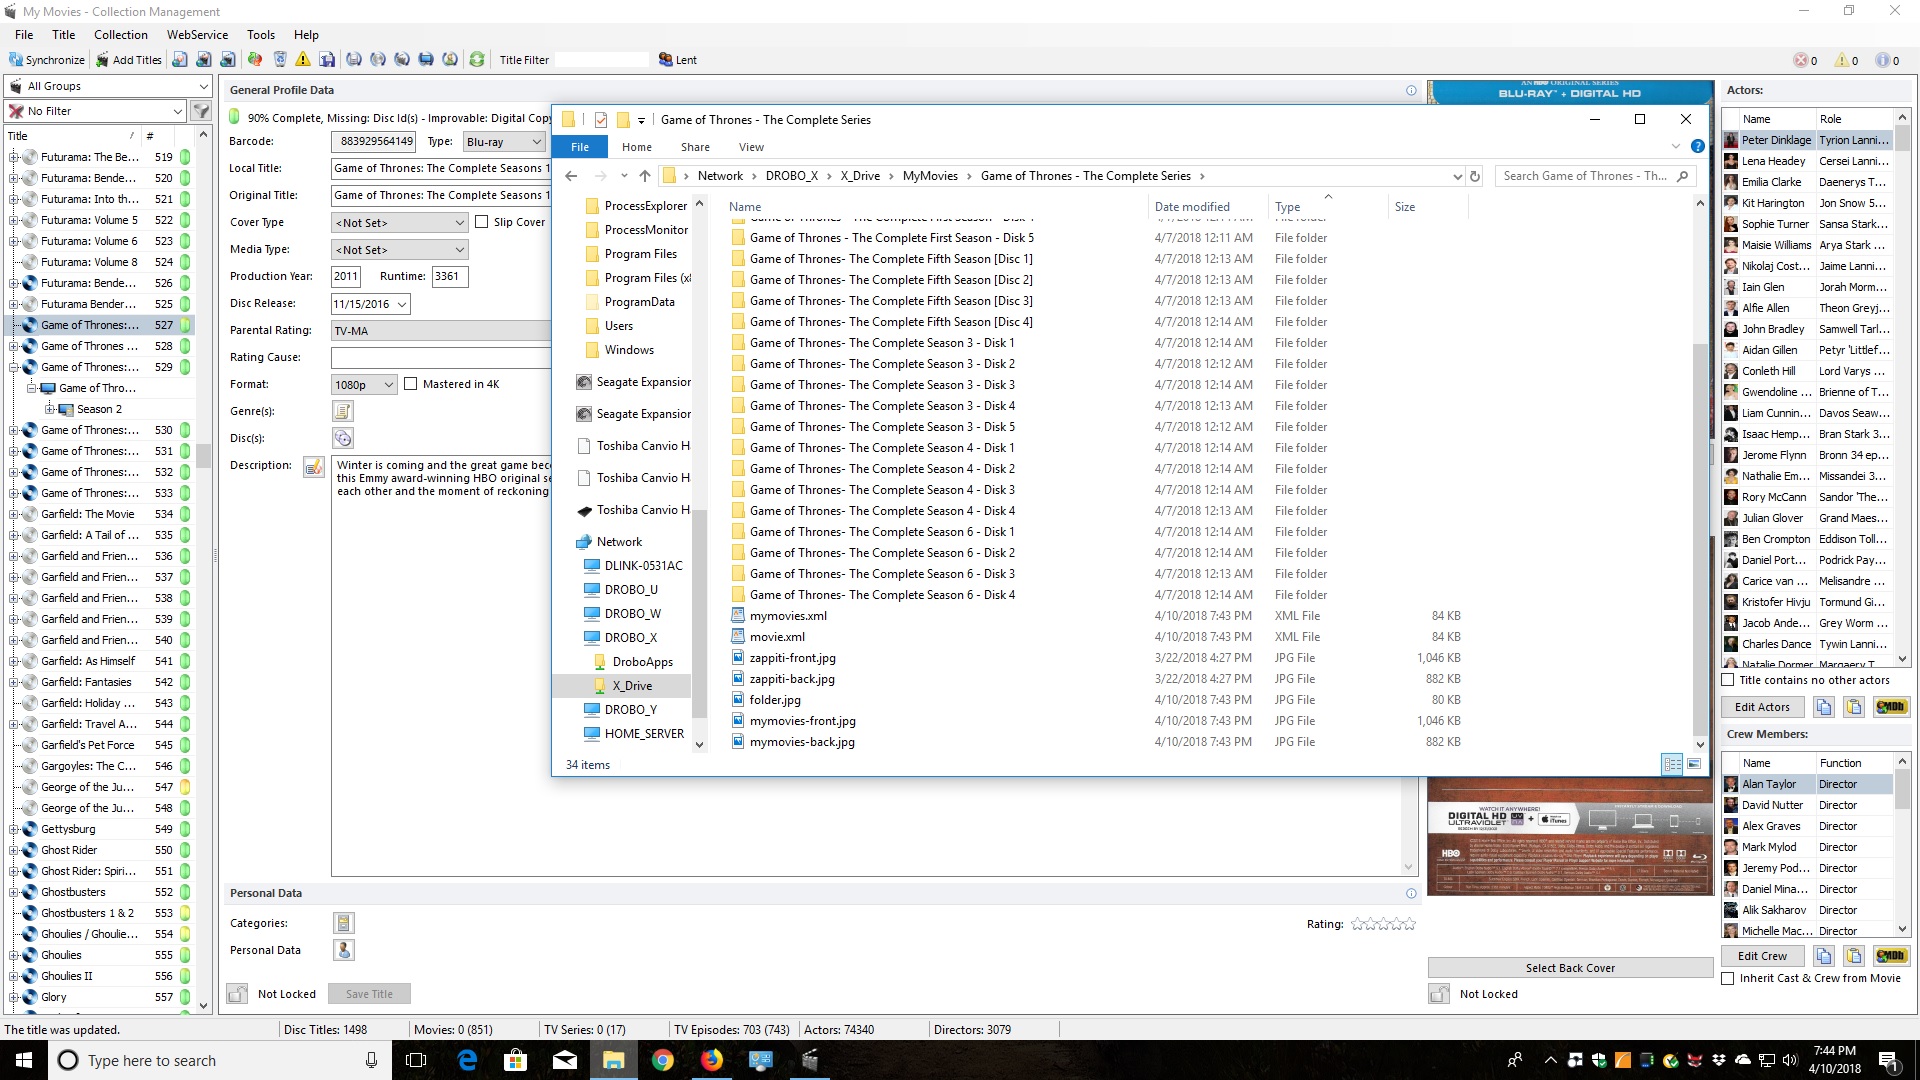Image resolution: width=1920 pixels, height=1080 pixels.
Task: Check Inherit Cast & Crew from Movie
Action: [x=1728, y=978]
